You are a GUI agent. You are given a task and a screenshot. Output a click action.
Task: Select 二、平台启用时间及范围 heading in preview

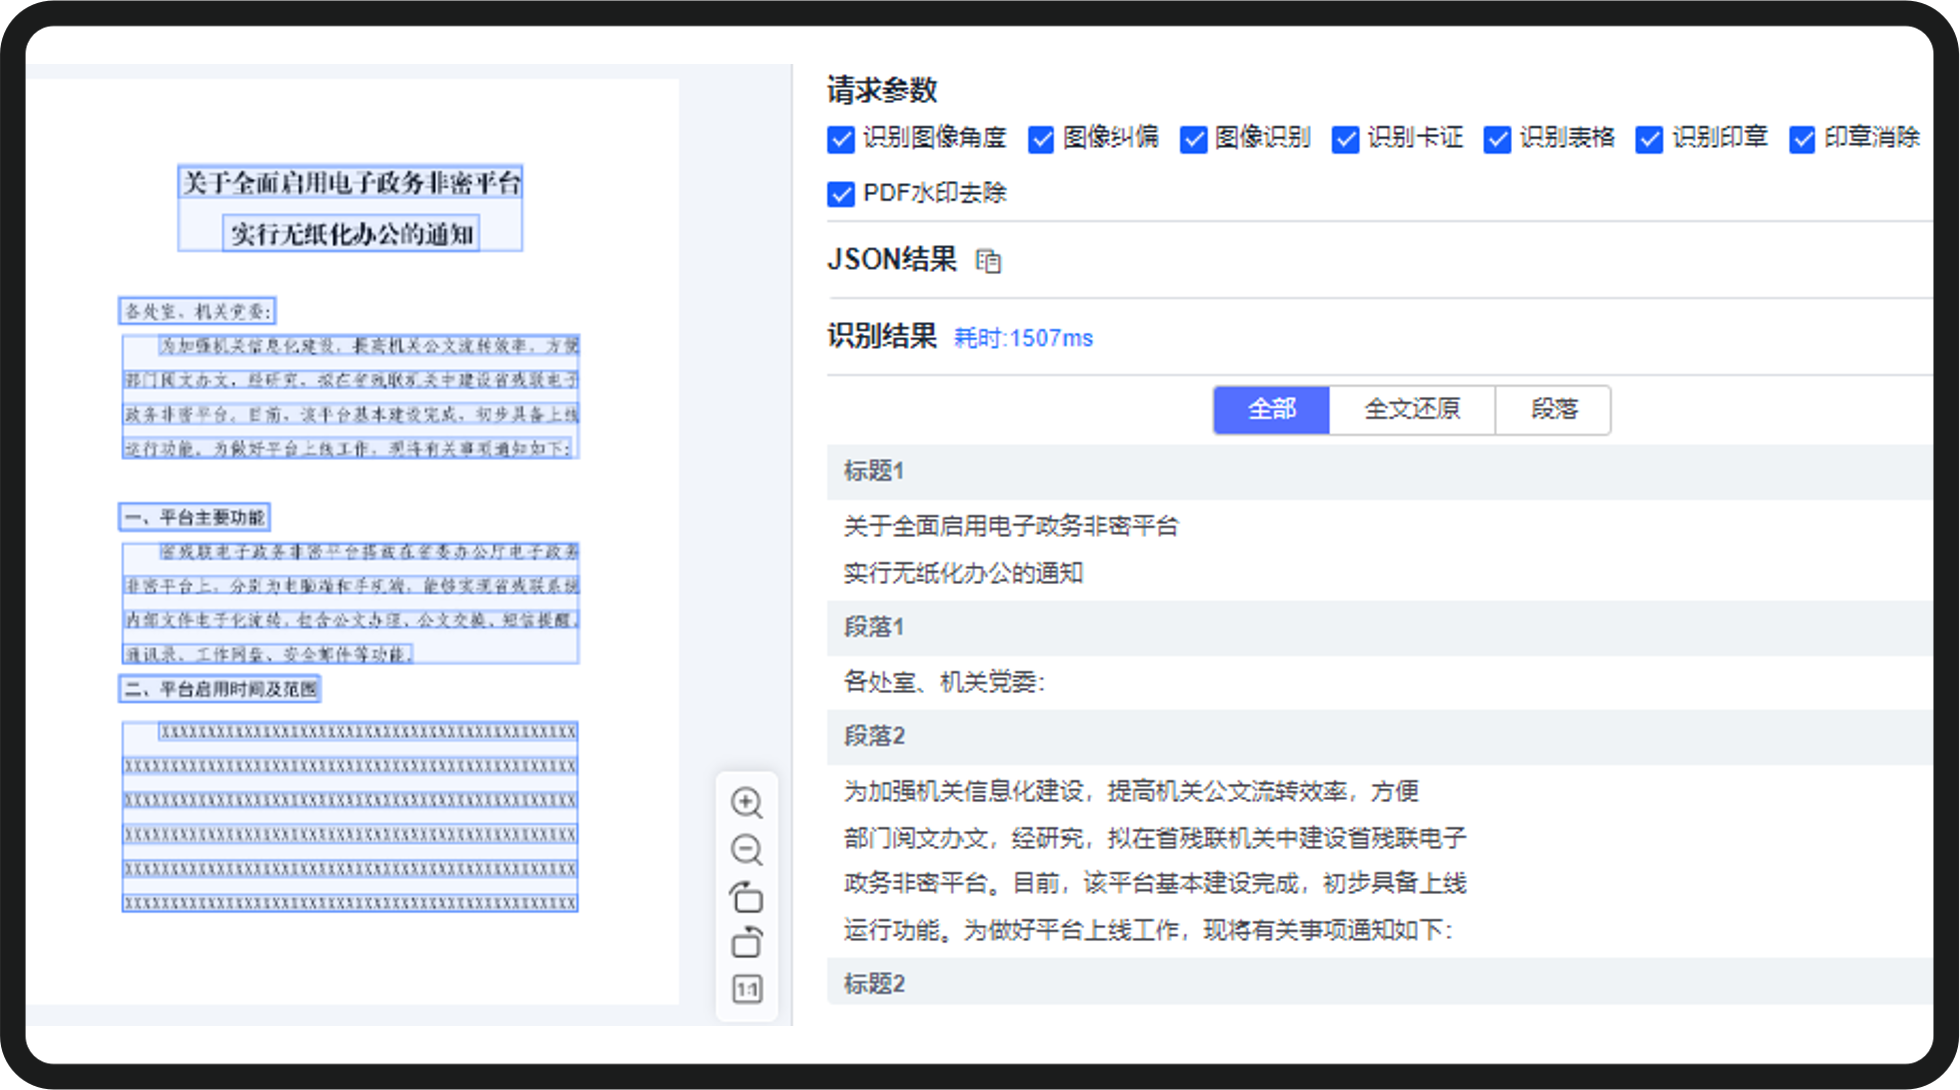[x=220, y=689]
